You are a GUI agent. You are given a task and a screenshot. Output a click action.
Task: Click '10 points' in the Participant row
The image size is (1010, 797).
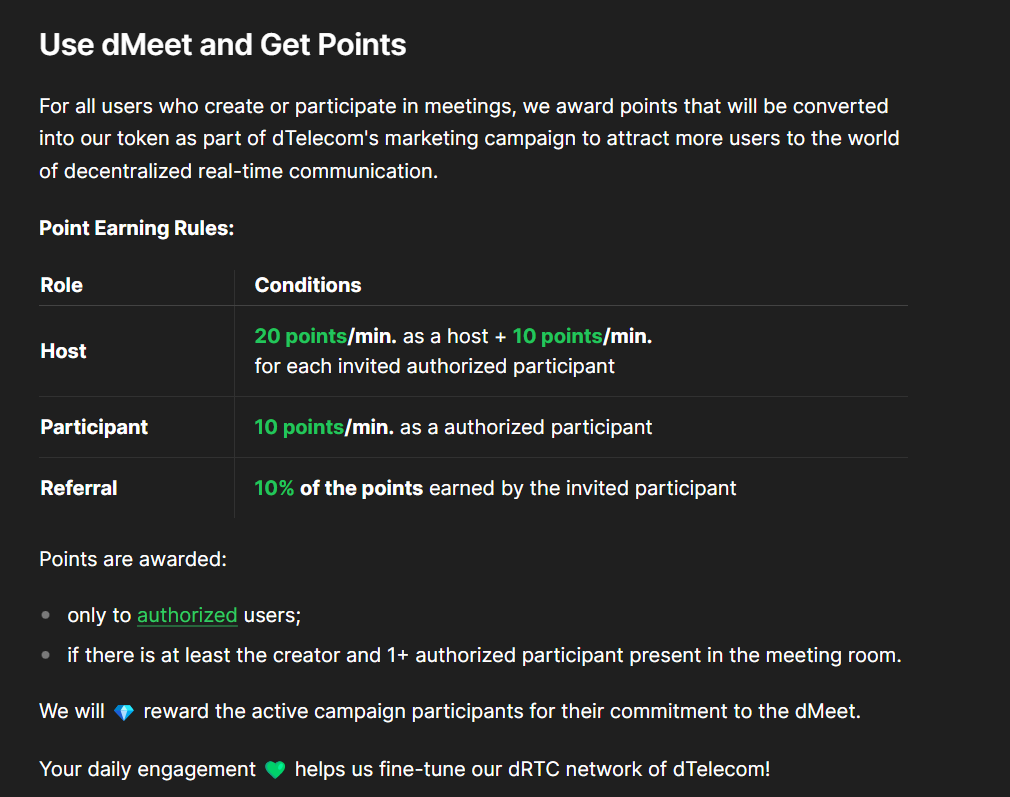[300, 427]
